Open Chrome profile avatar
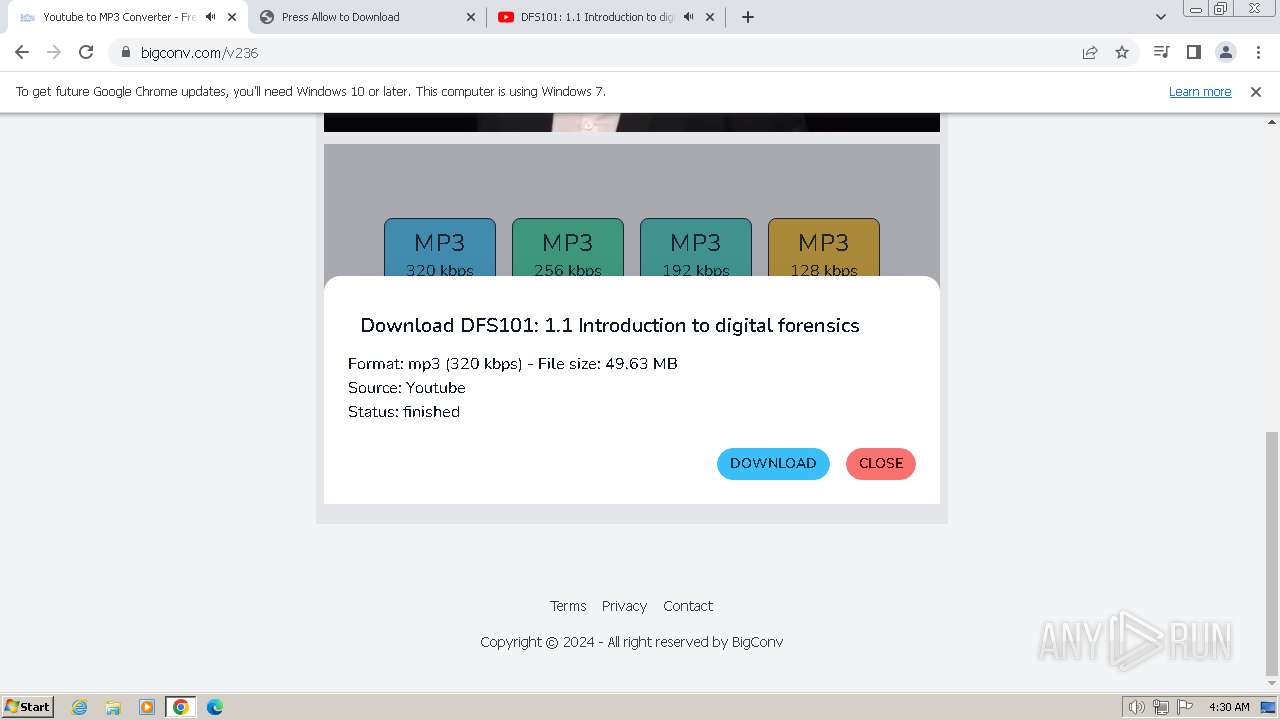1280x720 pixels. point(1225,52)
